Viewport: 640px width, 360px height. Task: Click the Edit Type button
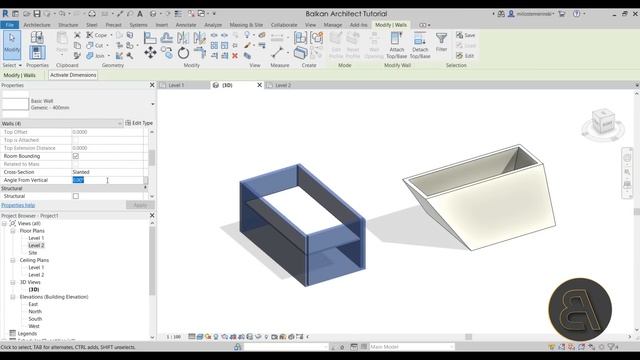point(139,123)
